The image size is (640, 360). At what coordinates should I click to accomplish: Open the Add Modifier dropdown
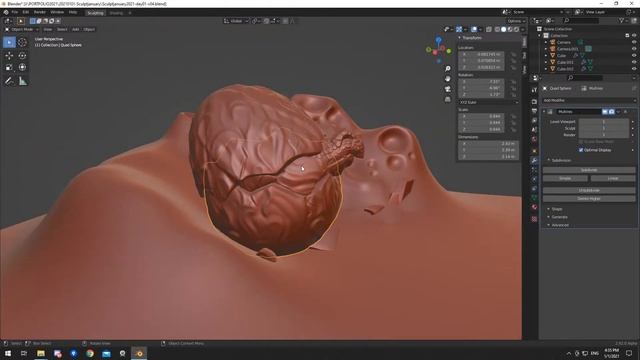(x=589, y=100)
